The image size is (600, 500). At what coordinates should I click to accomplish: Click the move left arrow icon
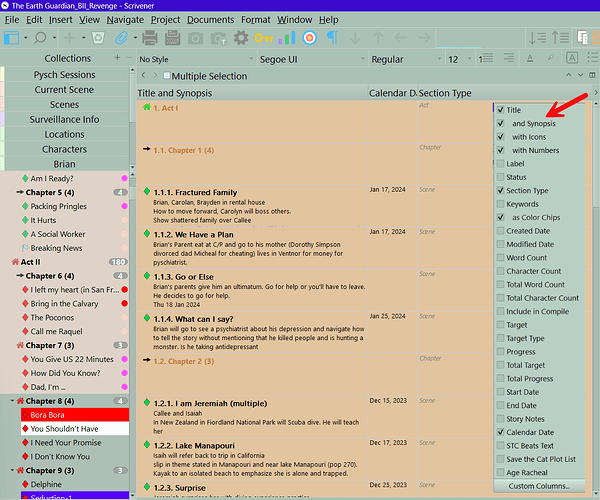point(401,37)
